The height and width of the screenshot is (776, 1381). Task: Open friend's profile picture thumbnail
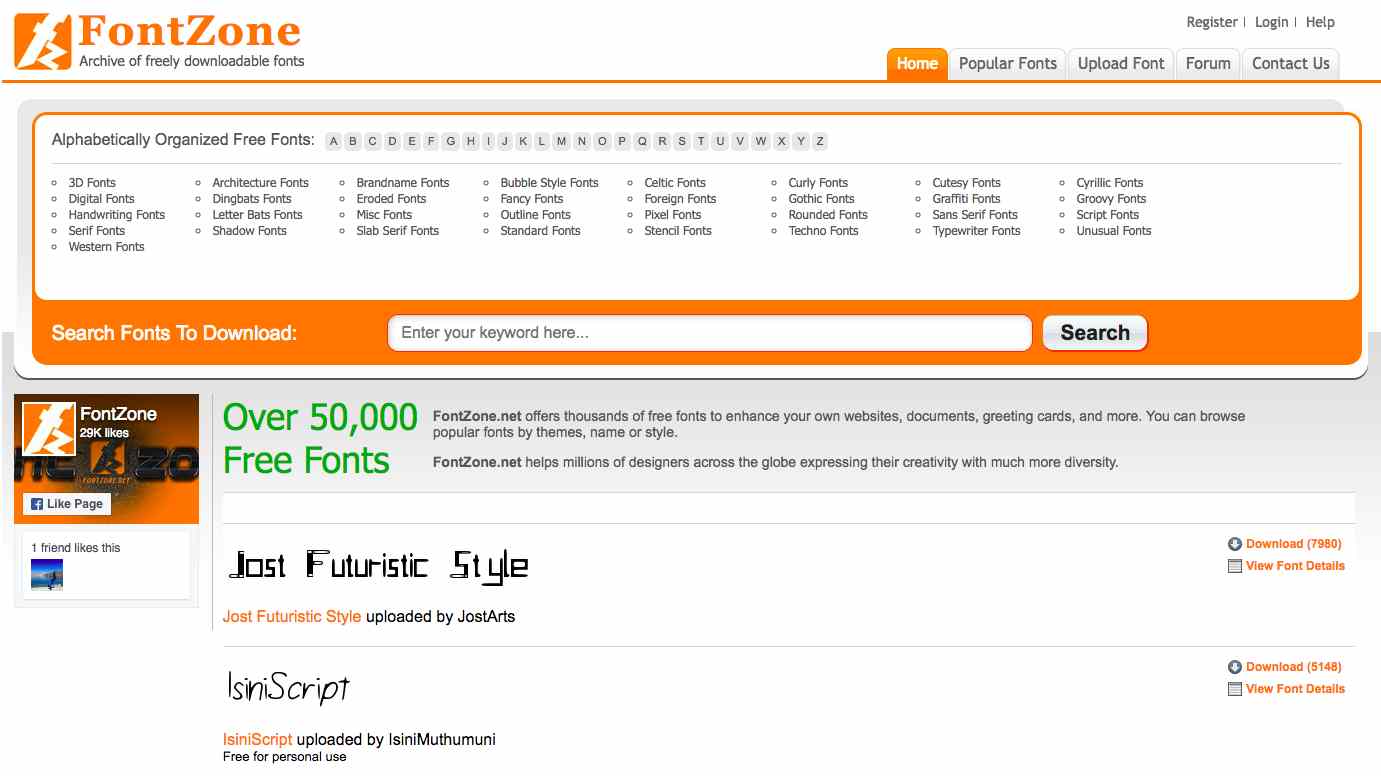pos(47,574)
